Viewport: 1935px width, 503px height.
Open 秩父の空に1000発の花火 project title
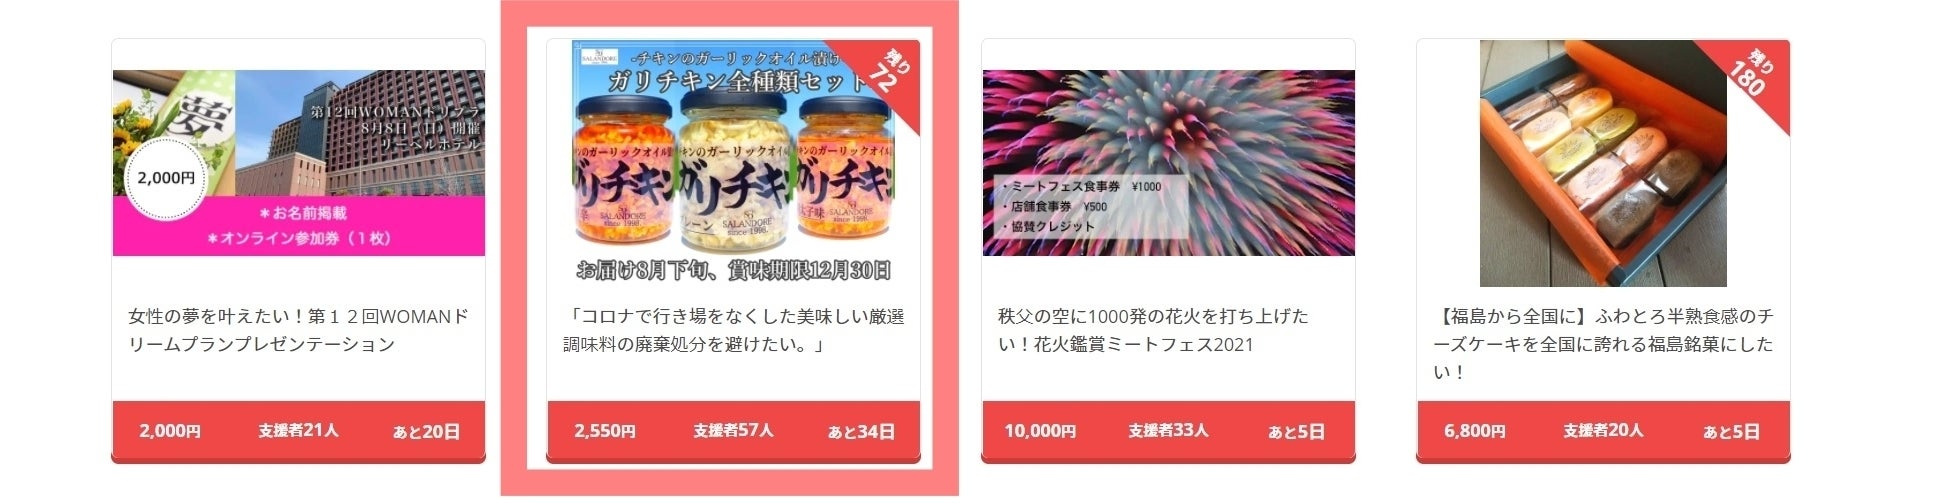[1153, 330]
